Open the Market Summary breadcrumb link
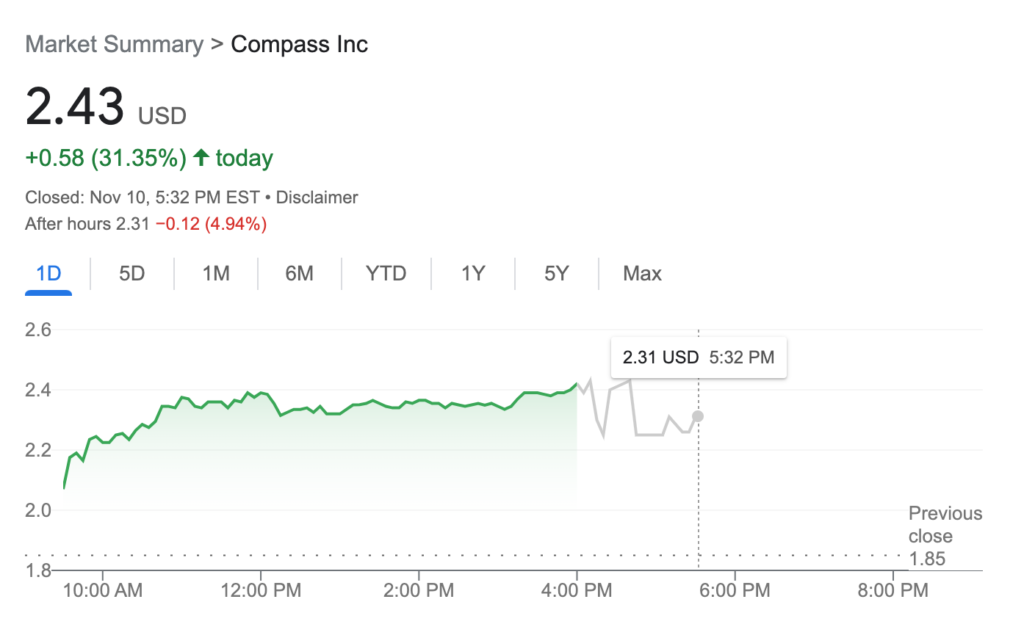 (x=114, y=44)
